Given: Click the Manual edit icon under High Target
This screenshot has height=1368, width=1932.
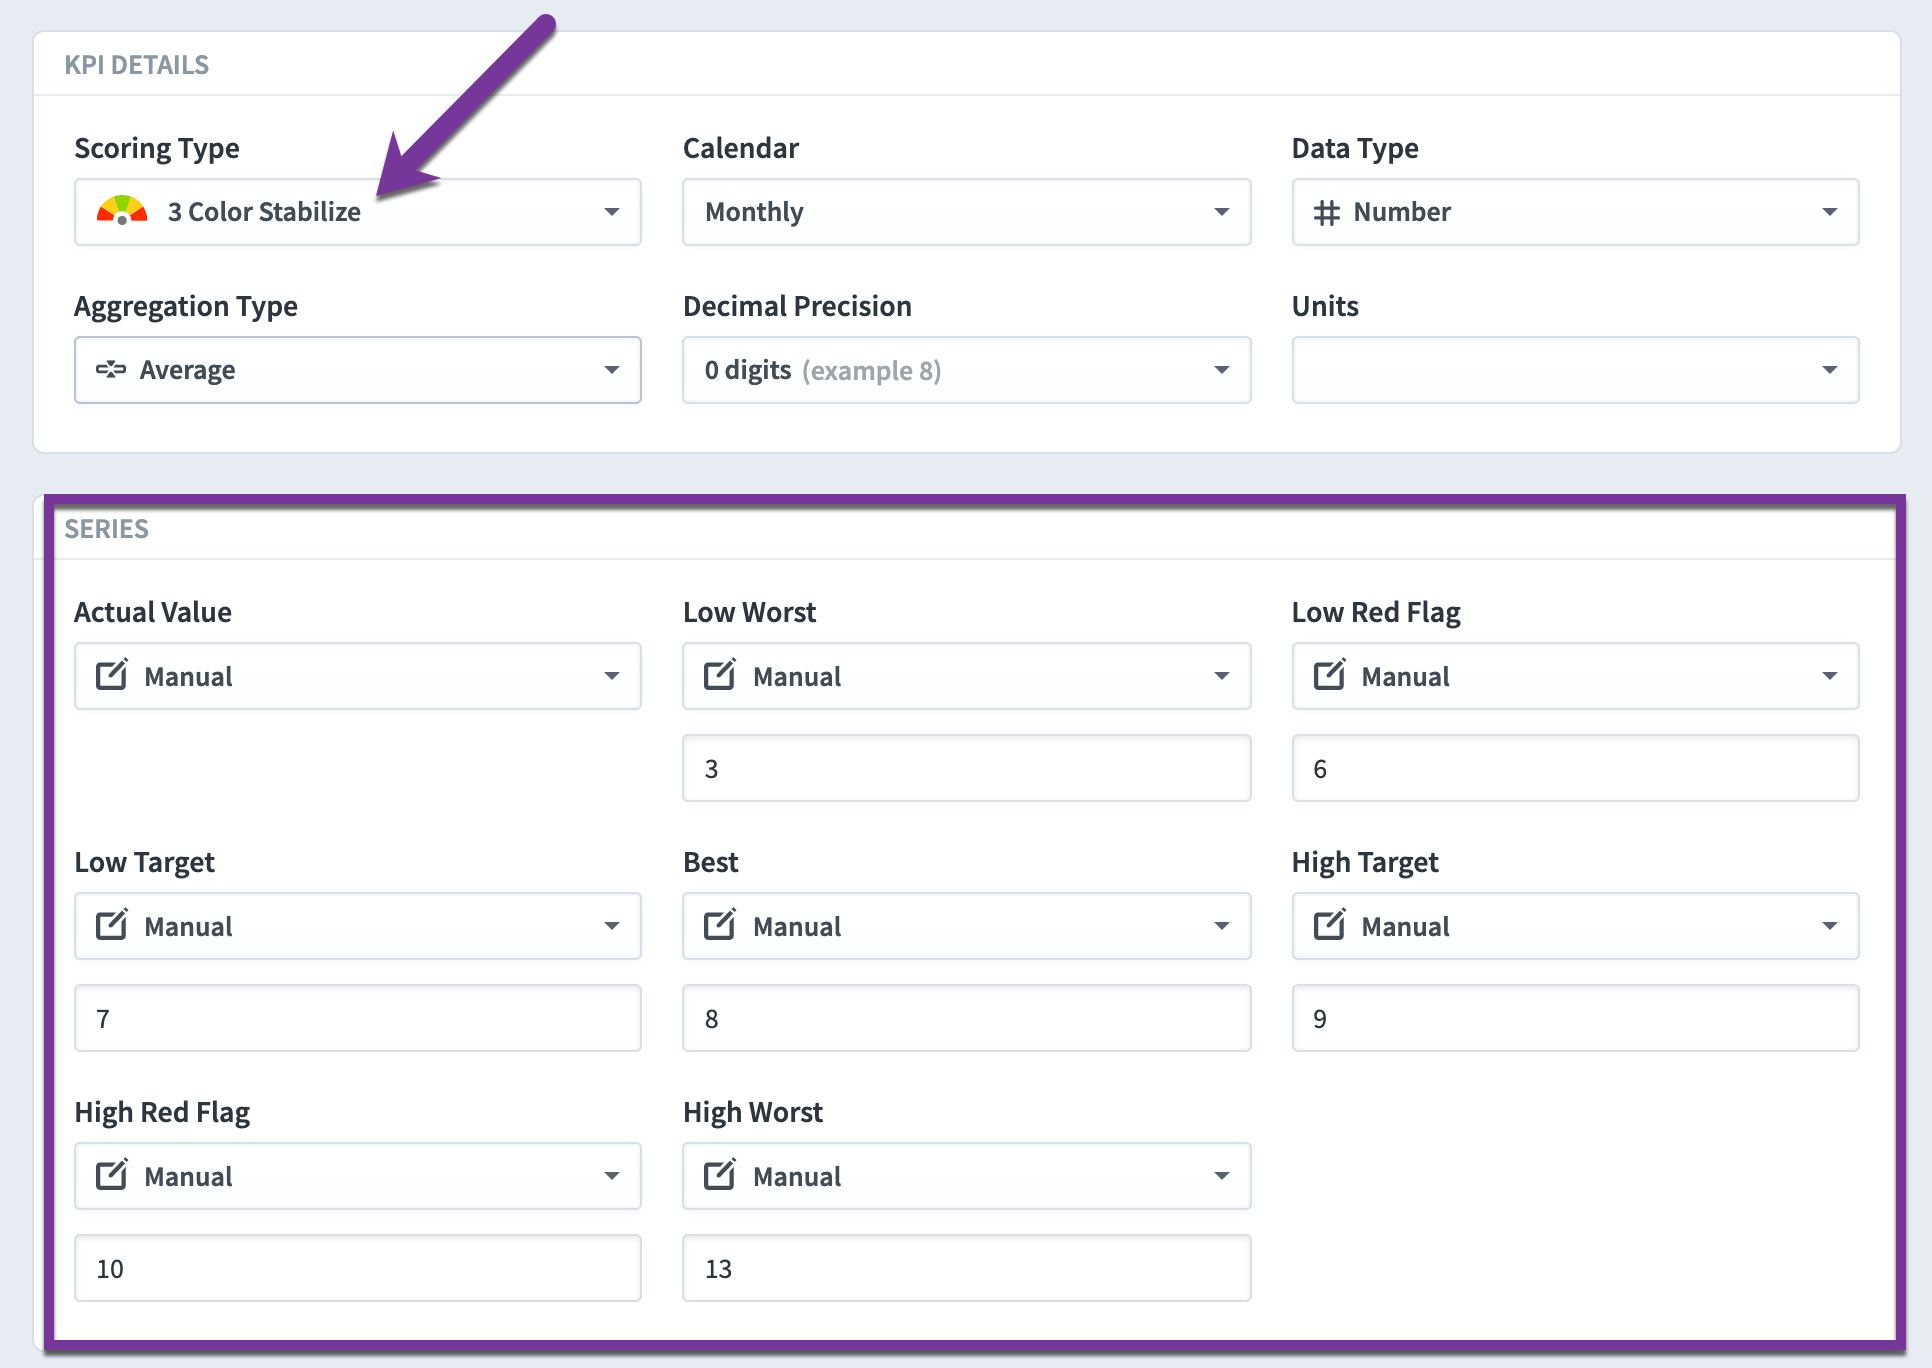Looking at the screenshot, I should point(1329,925).
